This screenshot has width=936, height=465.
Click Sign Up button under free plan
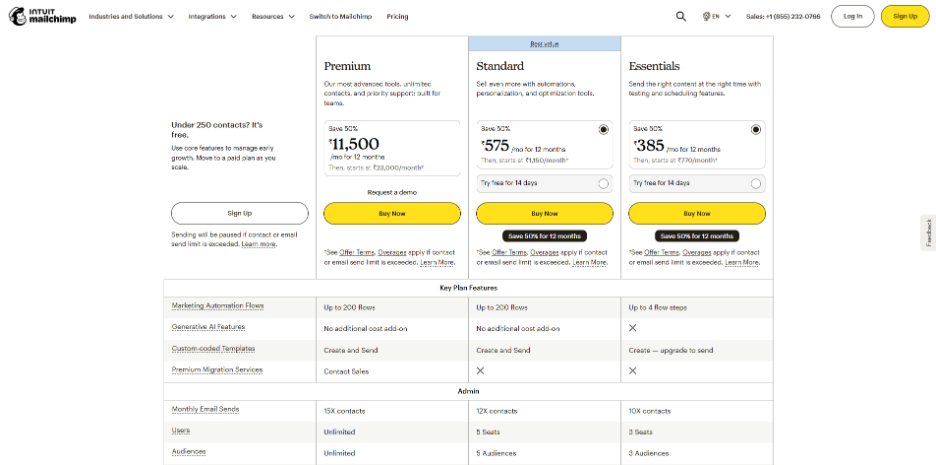(x=239, y=213)
